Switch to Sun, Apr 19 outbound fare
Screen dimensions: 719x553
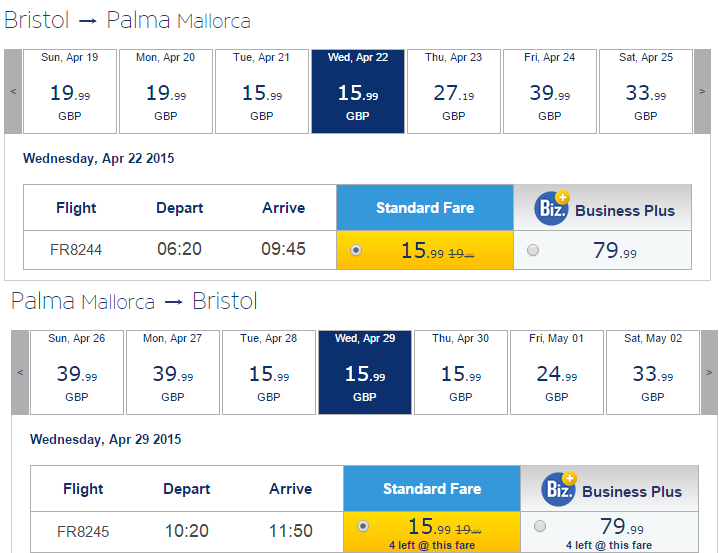click(70, 91)
